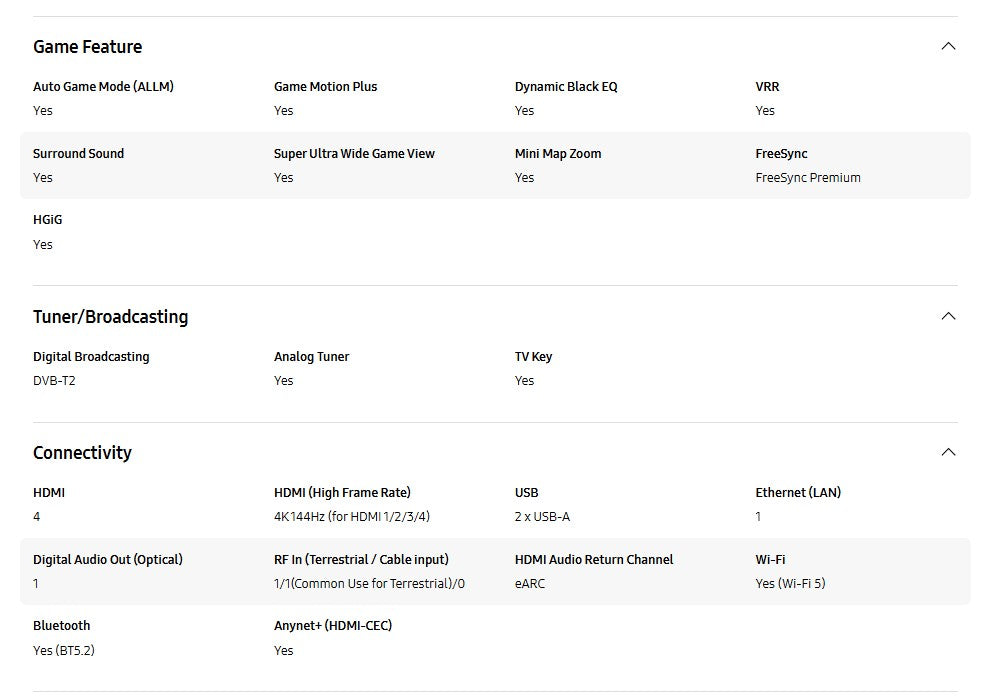987x700 pixels.
Task: Click the Yes (Wi-Fi 5) value
Action: click(790, 584)
